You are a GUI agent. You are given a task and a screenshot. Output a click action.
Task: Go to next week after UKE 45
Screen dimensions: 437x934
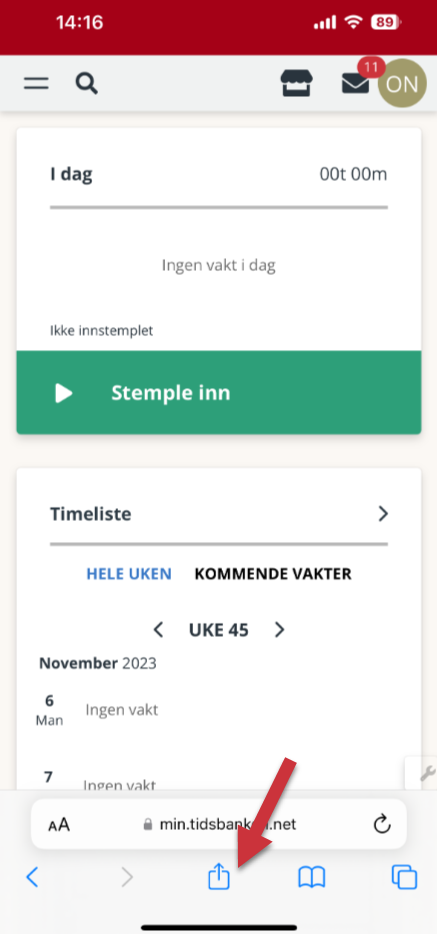coord(279,630)
